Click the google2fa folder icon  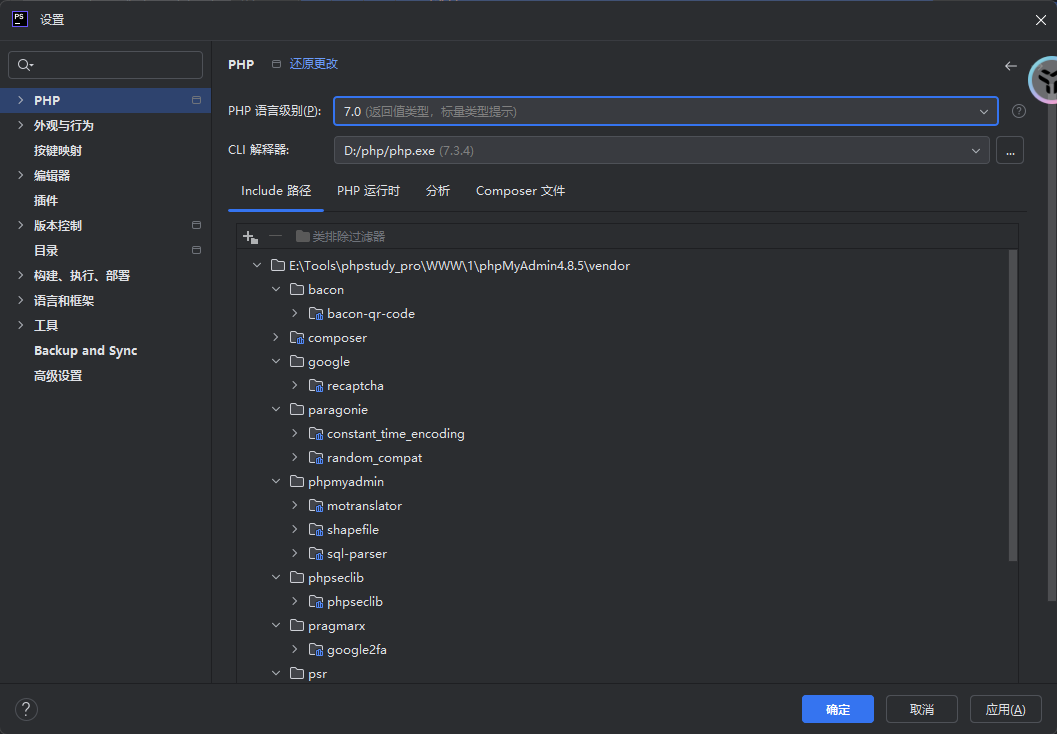(315, 650)
